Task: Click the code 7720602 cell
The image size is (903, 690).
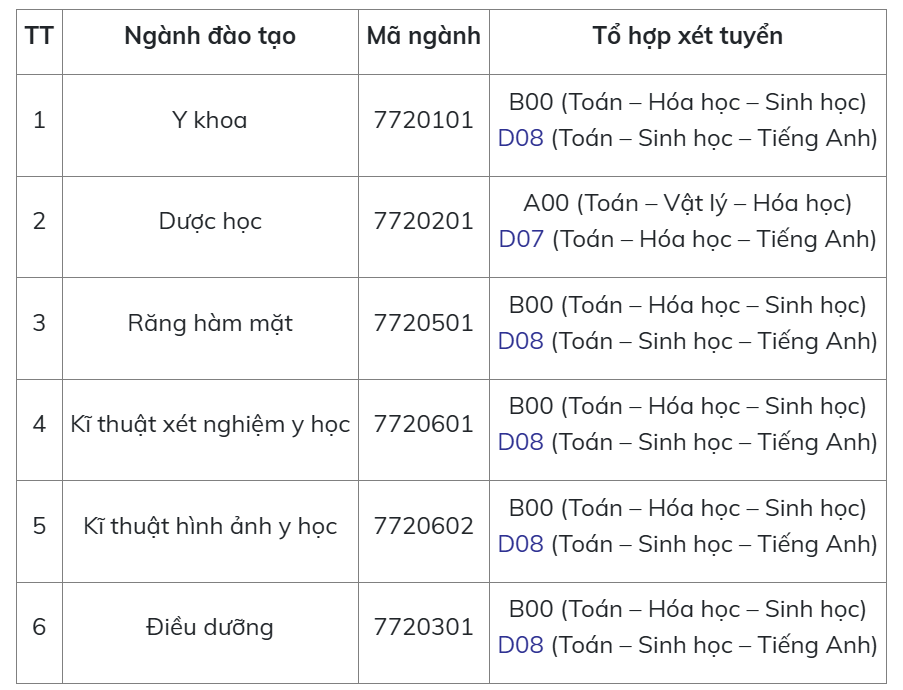Action: click(423, 527)
